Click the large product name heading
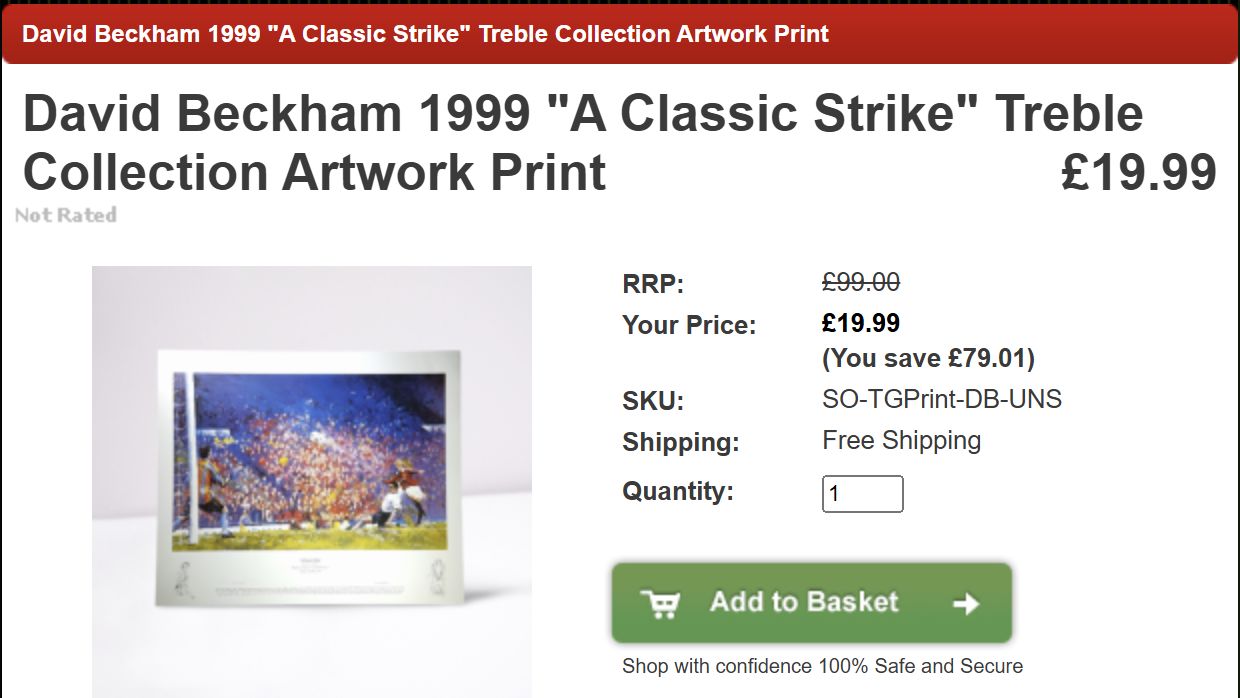 pos(582,142)
